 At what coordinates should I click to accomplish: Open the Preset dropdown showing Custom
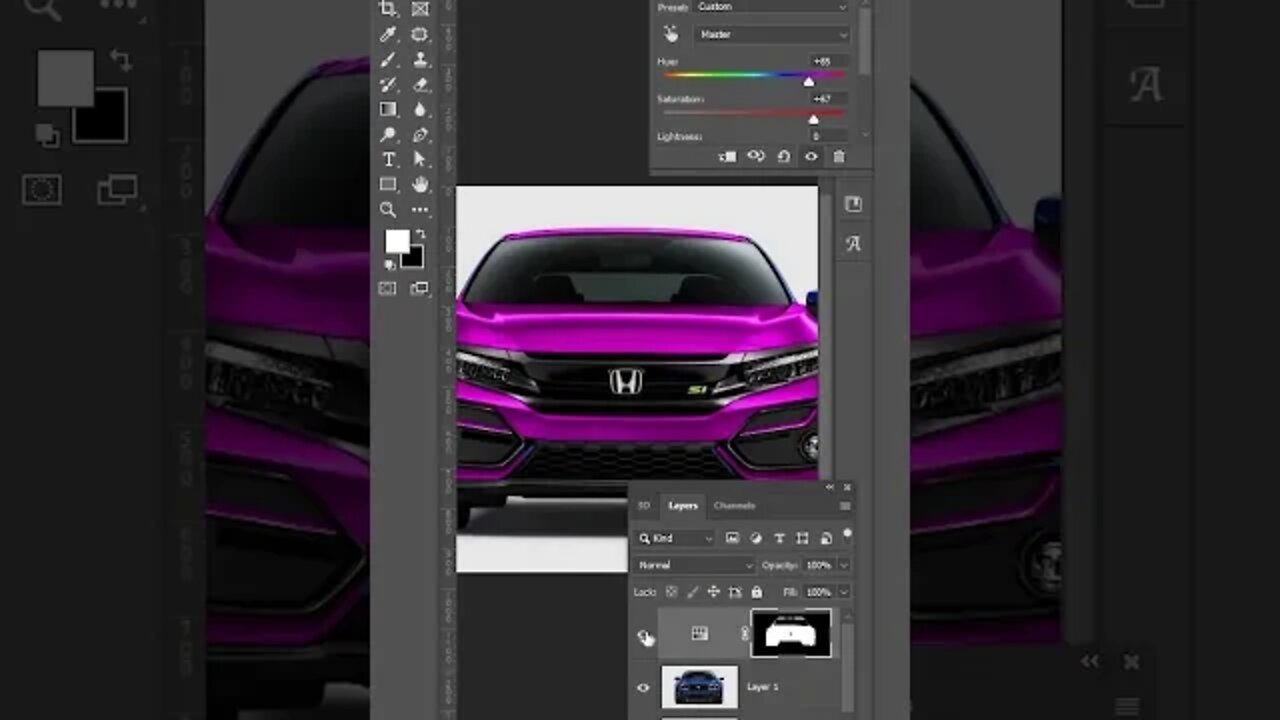(x=771, y=6)
